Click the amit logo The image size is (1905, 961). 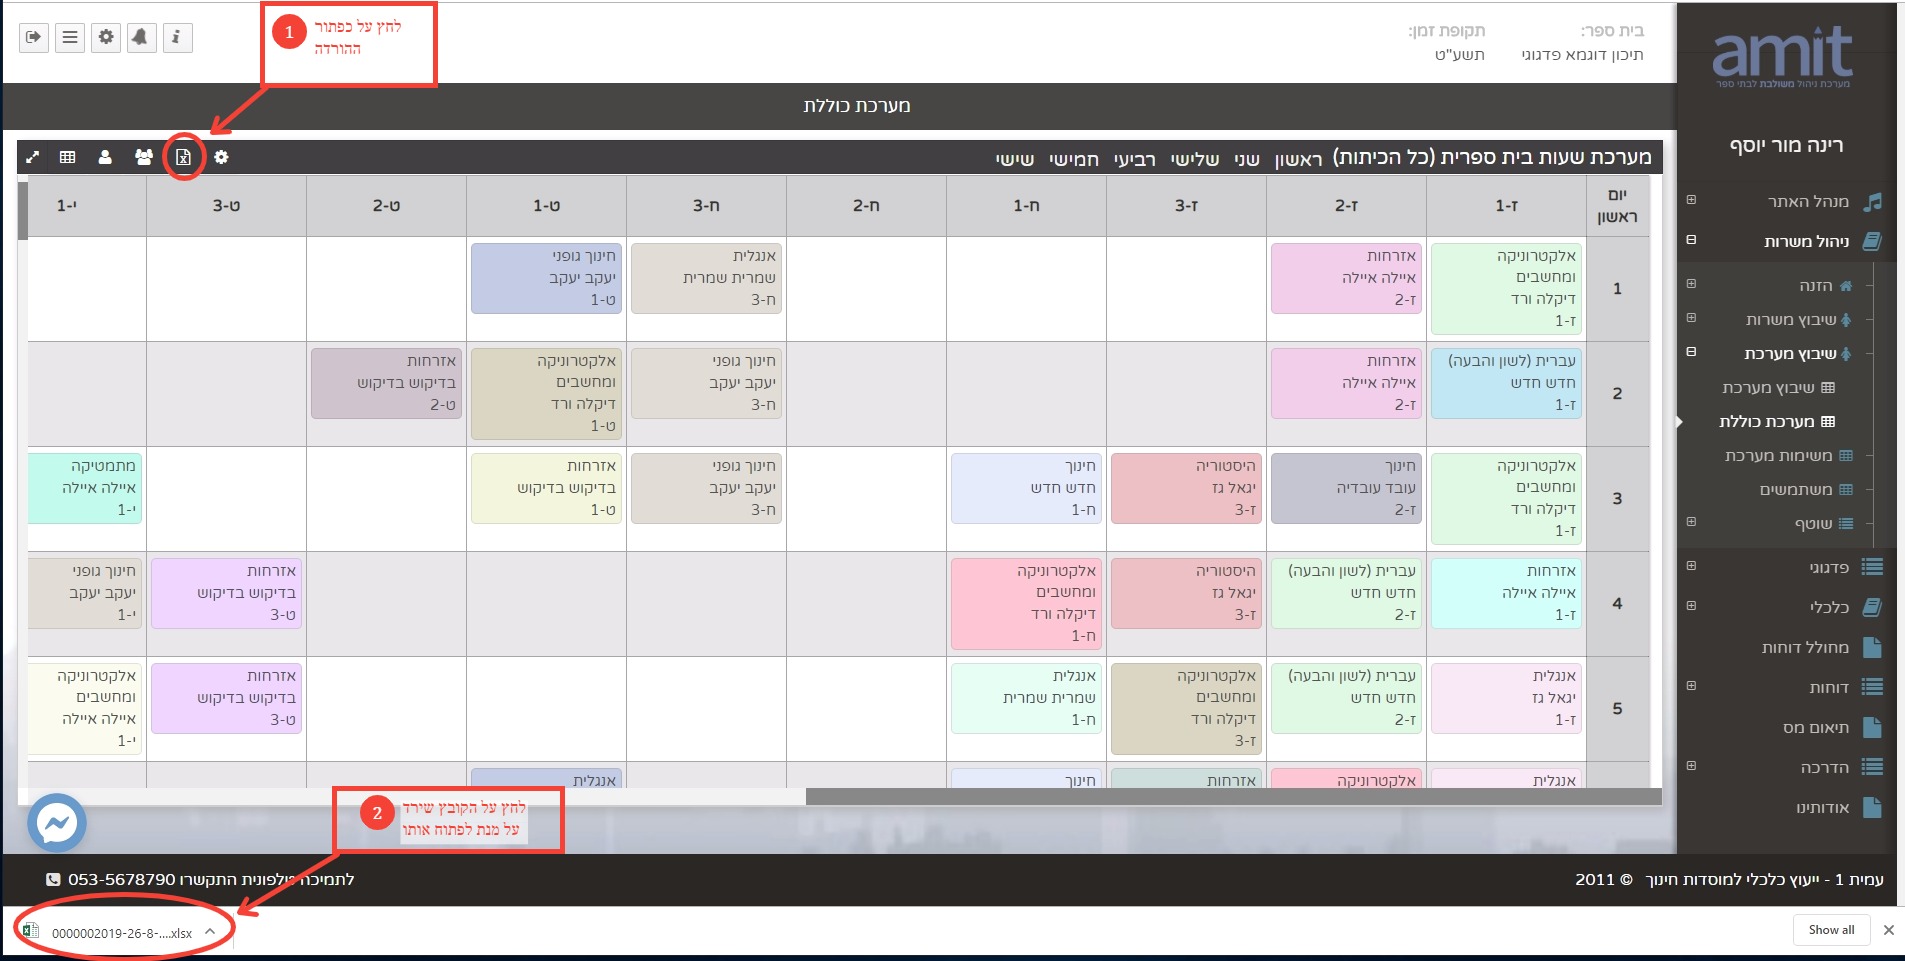pyautogui.click(x=1783, y=55)
